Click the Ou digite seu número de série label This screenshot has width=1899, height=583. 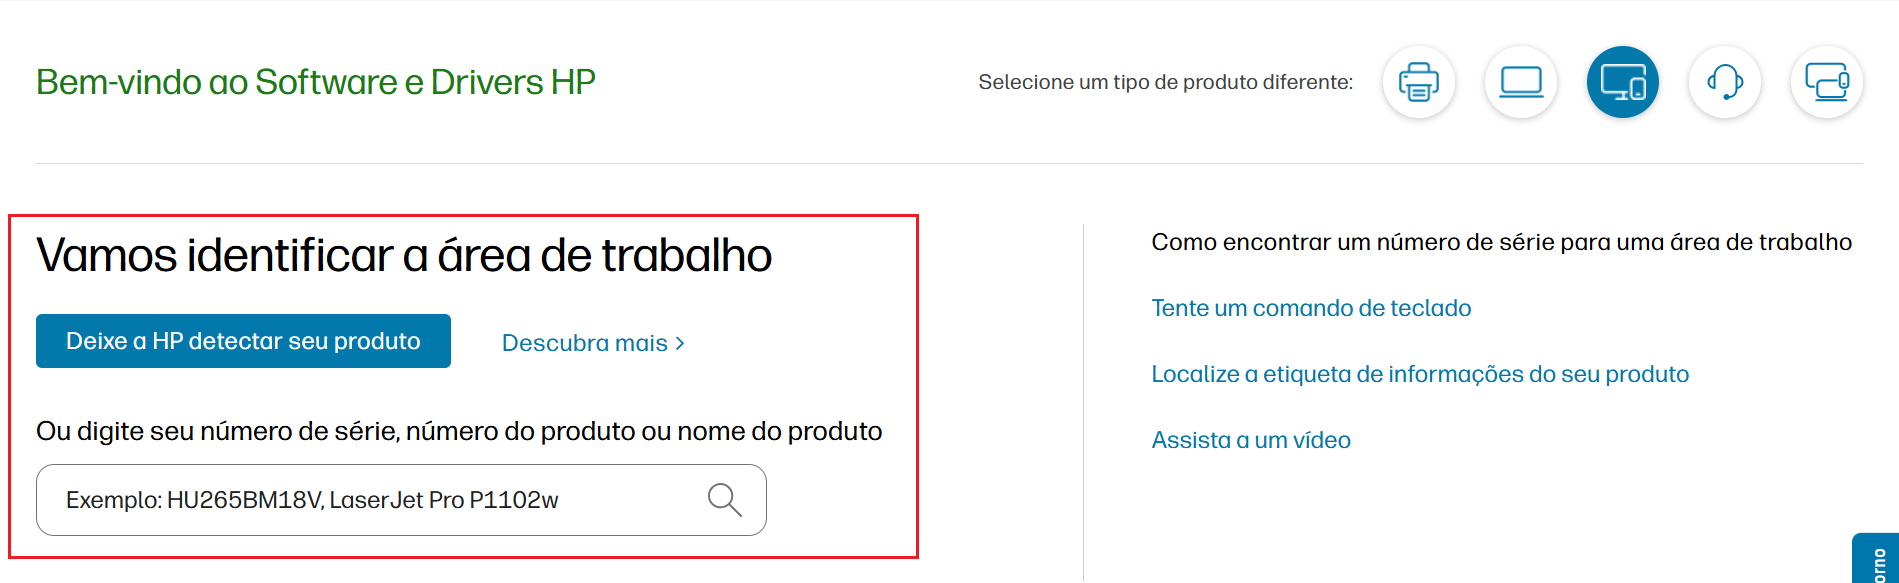[x=459, y=431]
